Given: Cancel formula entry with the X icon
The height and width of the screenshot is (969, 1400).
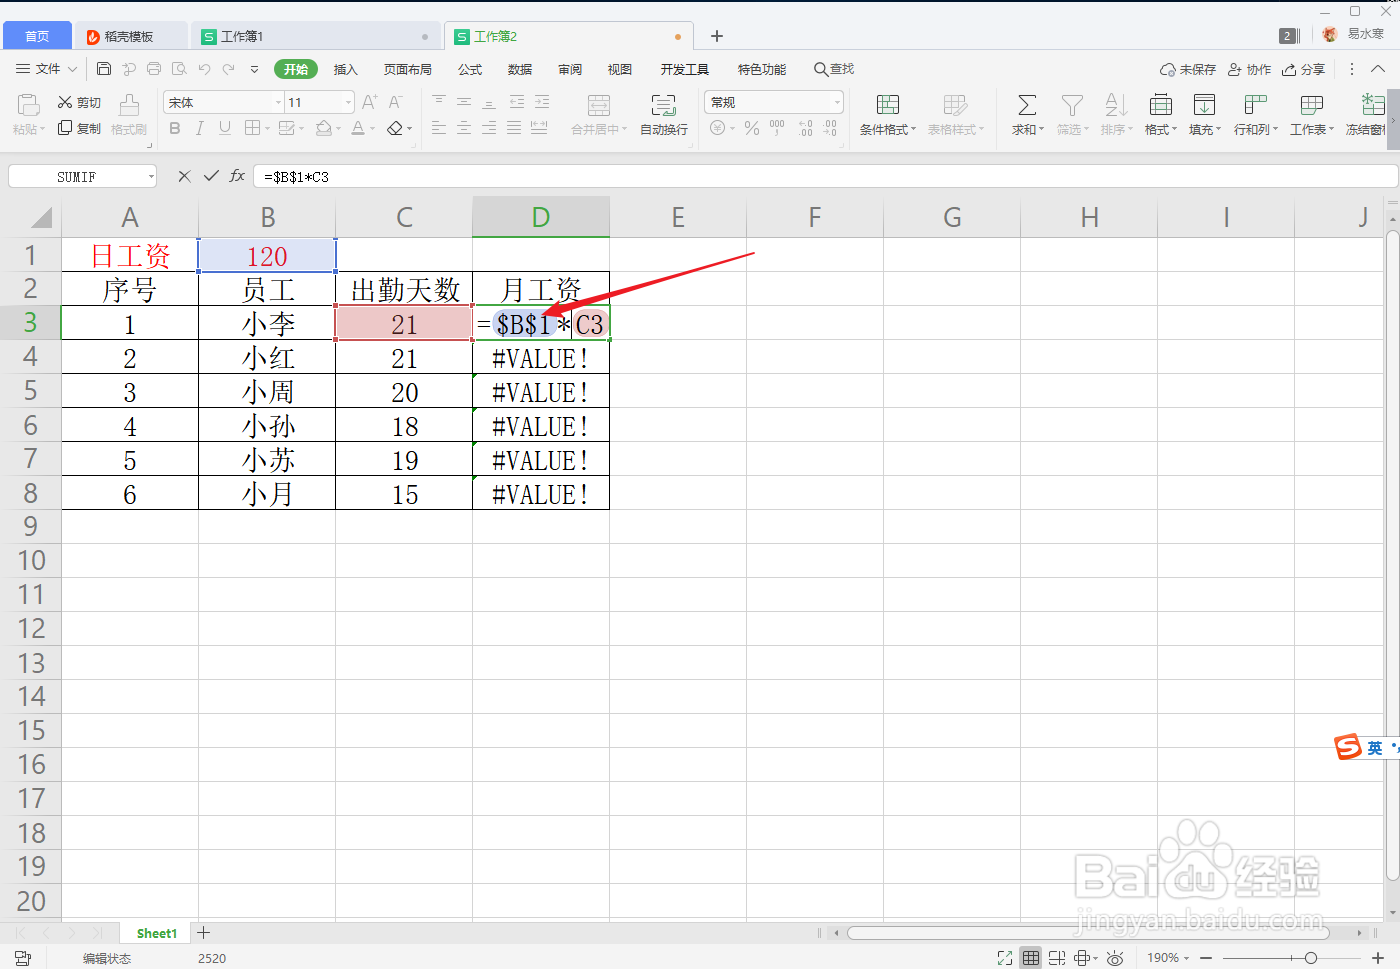Looking at the screenshot, I should coord(184,176).
